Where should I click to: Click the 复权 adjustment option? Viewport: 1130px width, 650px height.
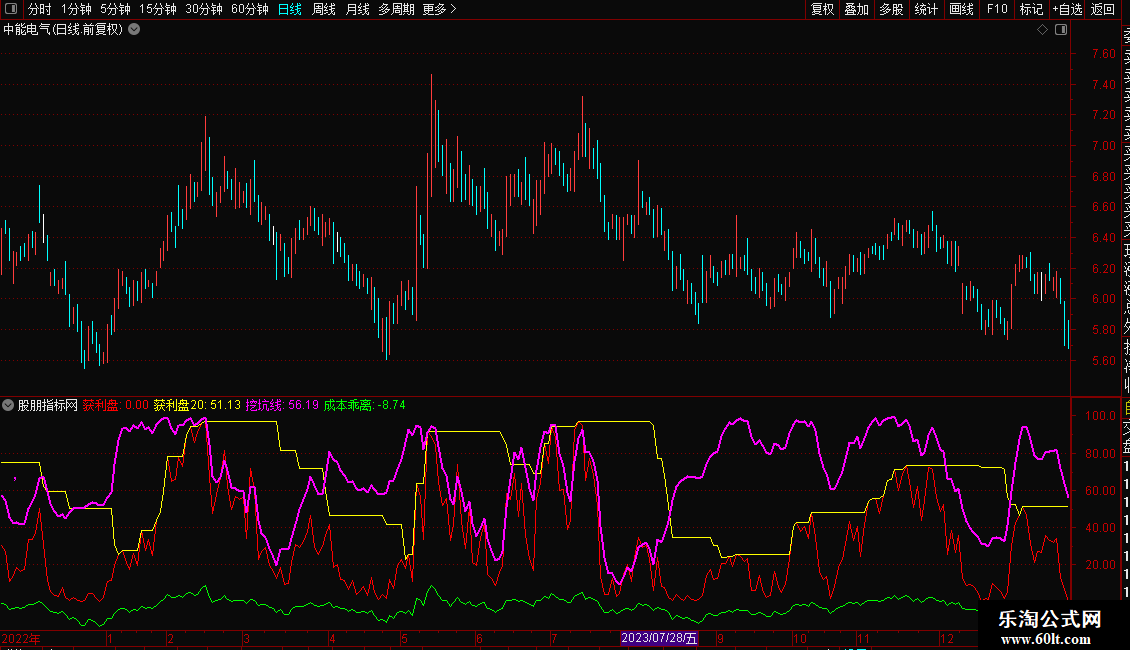pyautogui.click(x=822, y=9)
